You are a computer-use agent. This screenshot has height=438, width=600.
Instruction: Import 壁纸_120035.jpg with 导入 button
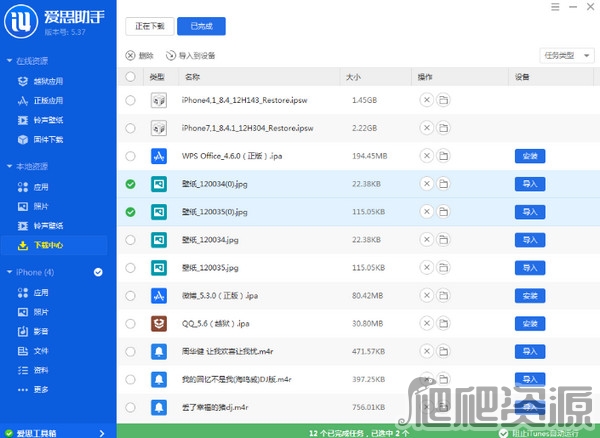pyautogui.click(x=530, y=268)
